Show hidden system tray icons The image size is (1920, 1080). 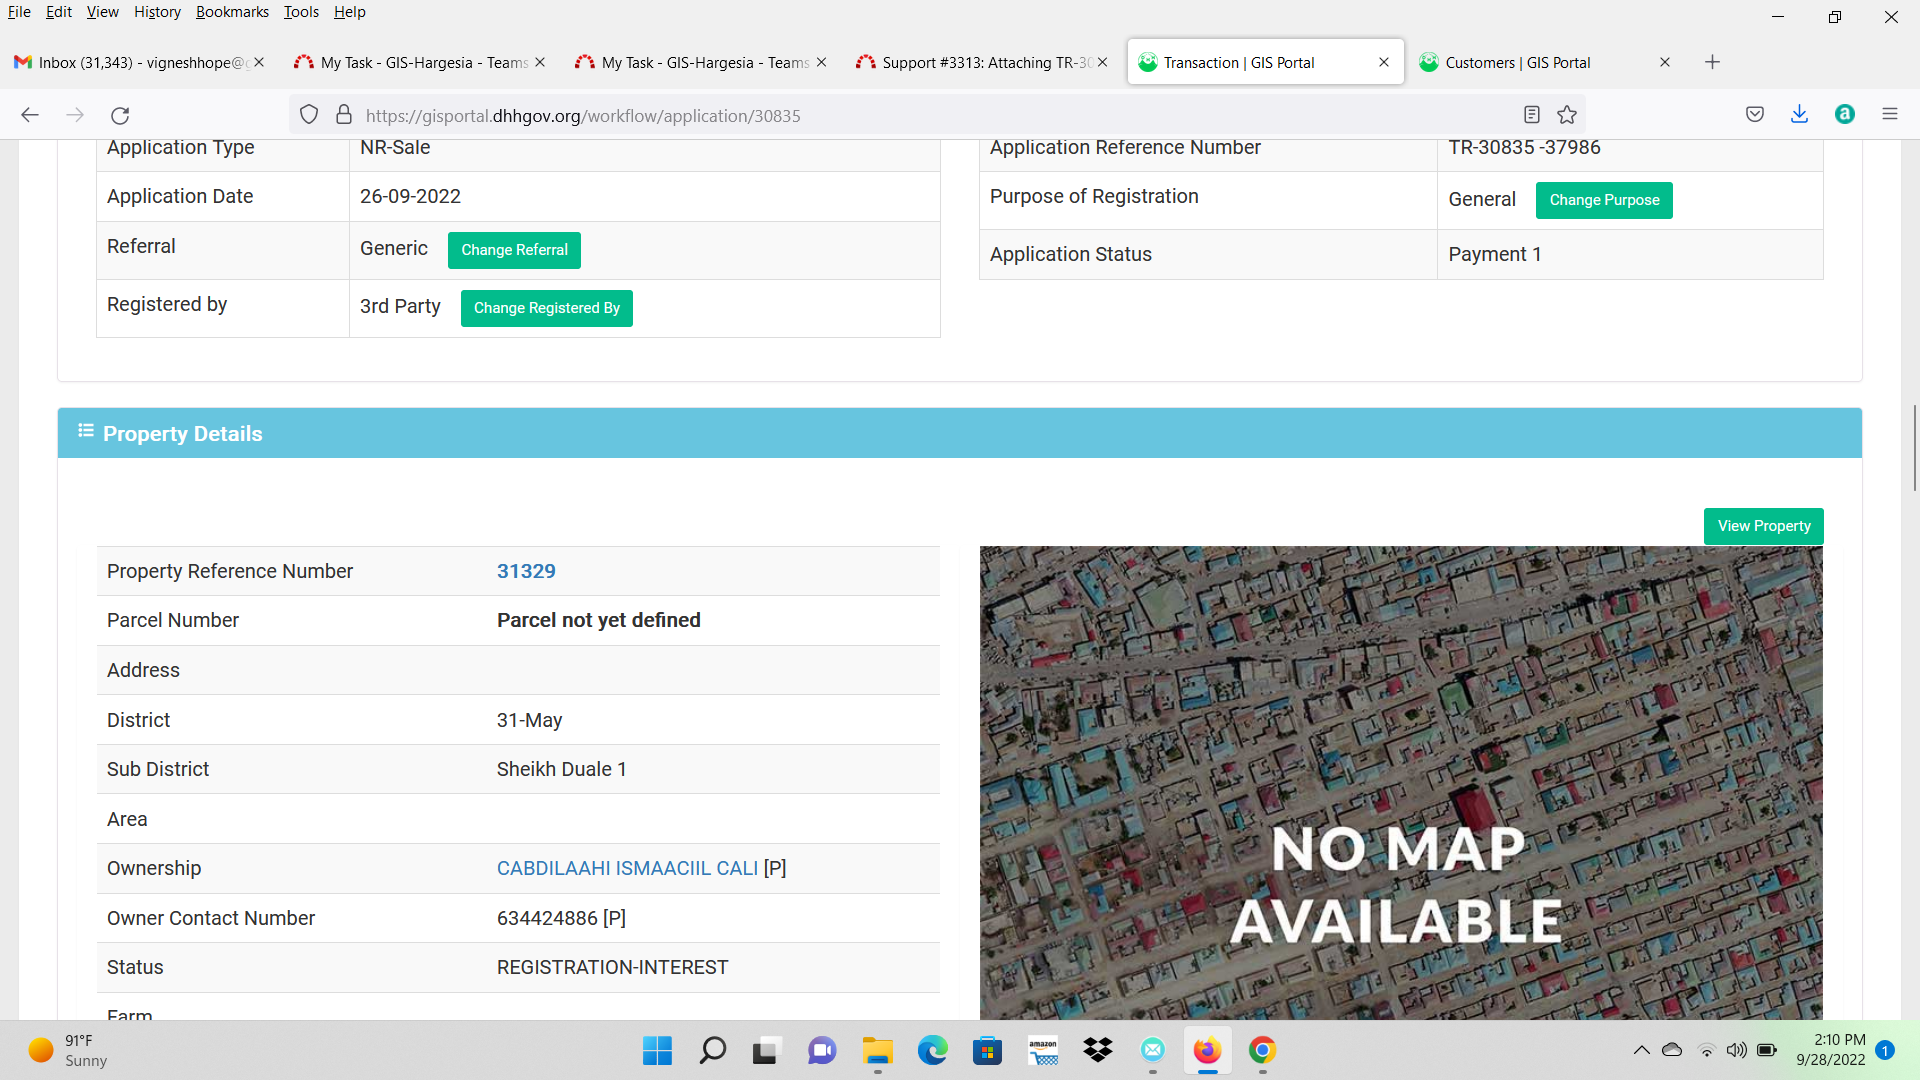[x=1641, y=1050]
